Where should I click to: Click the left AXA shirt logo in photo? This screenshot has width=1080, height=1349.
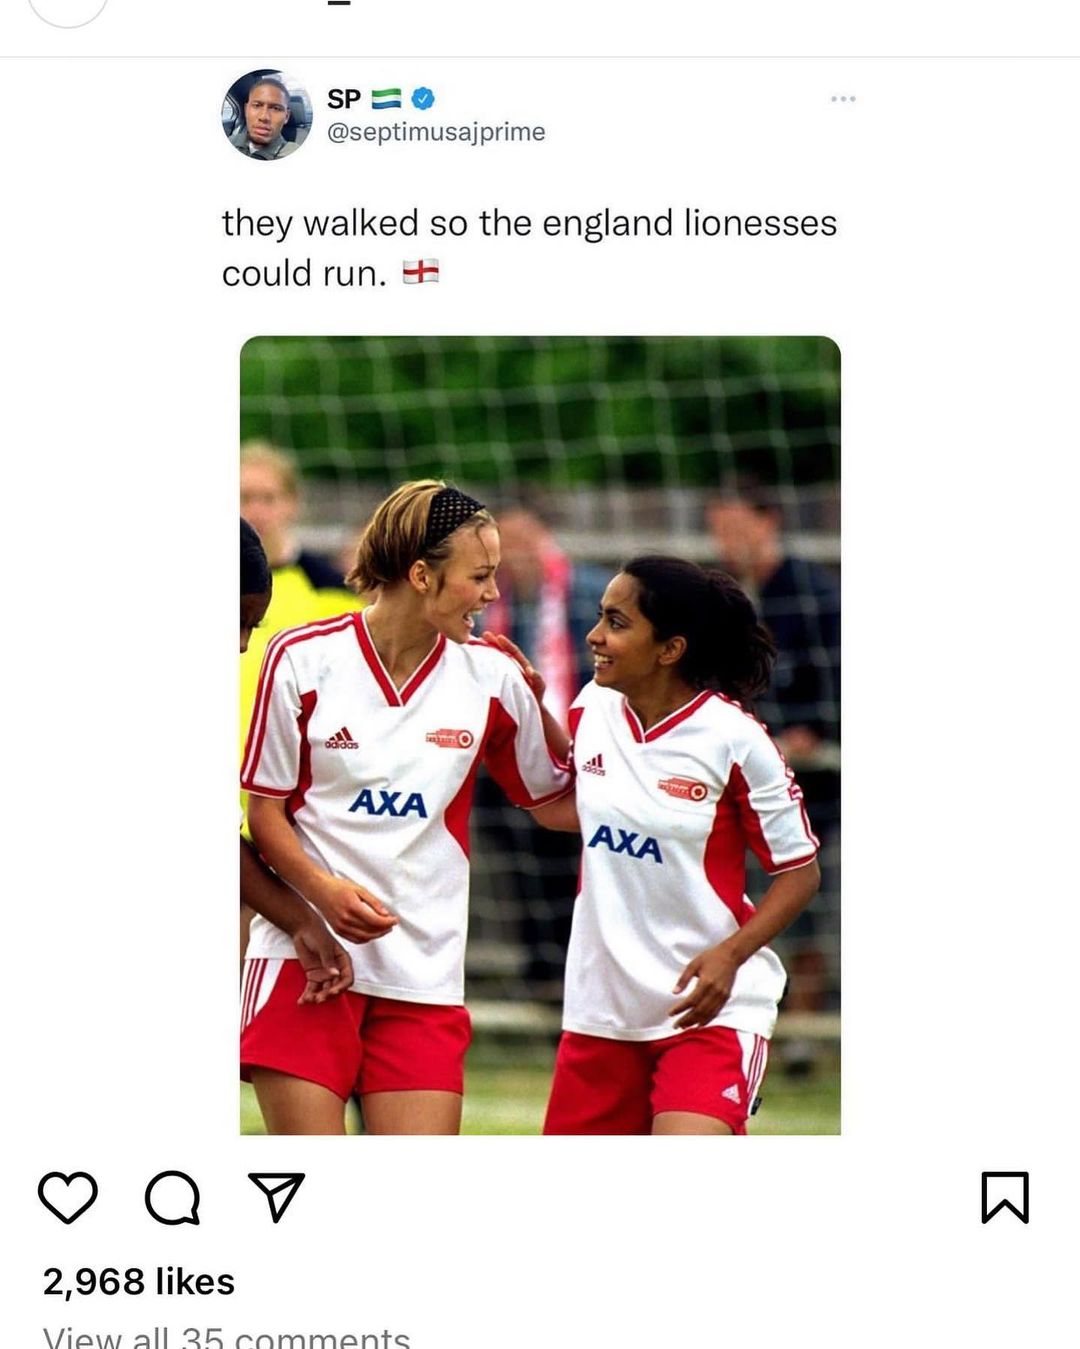pyautogui.click(x=388, y=802)
